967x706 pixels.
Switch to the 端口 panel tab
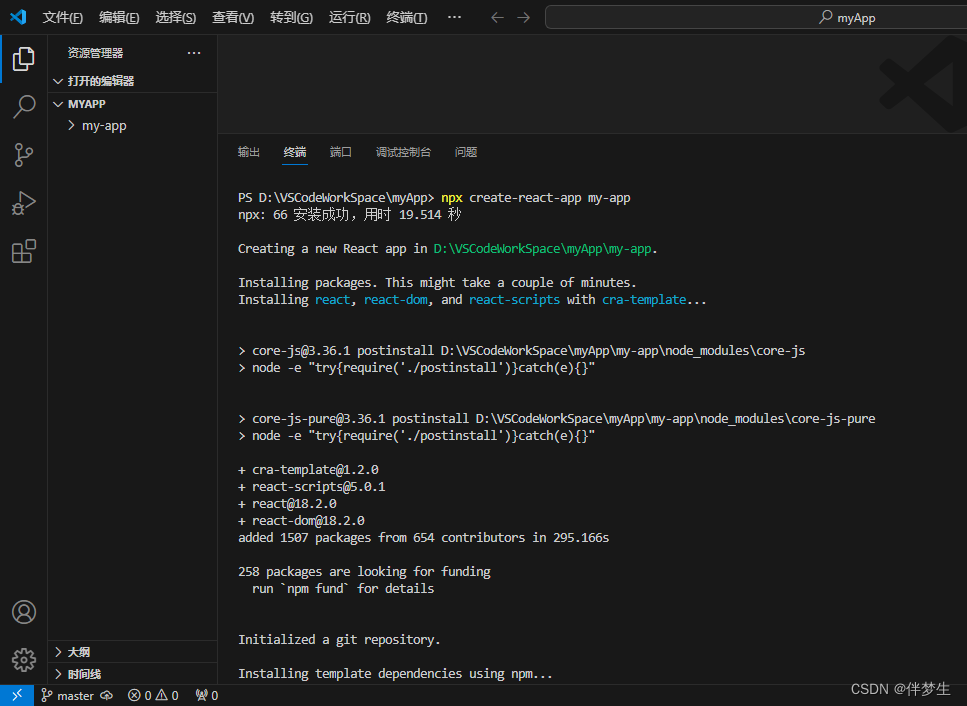pyautogui.click(x=340, y=152)
